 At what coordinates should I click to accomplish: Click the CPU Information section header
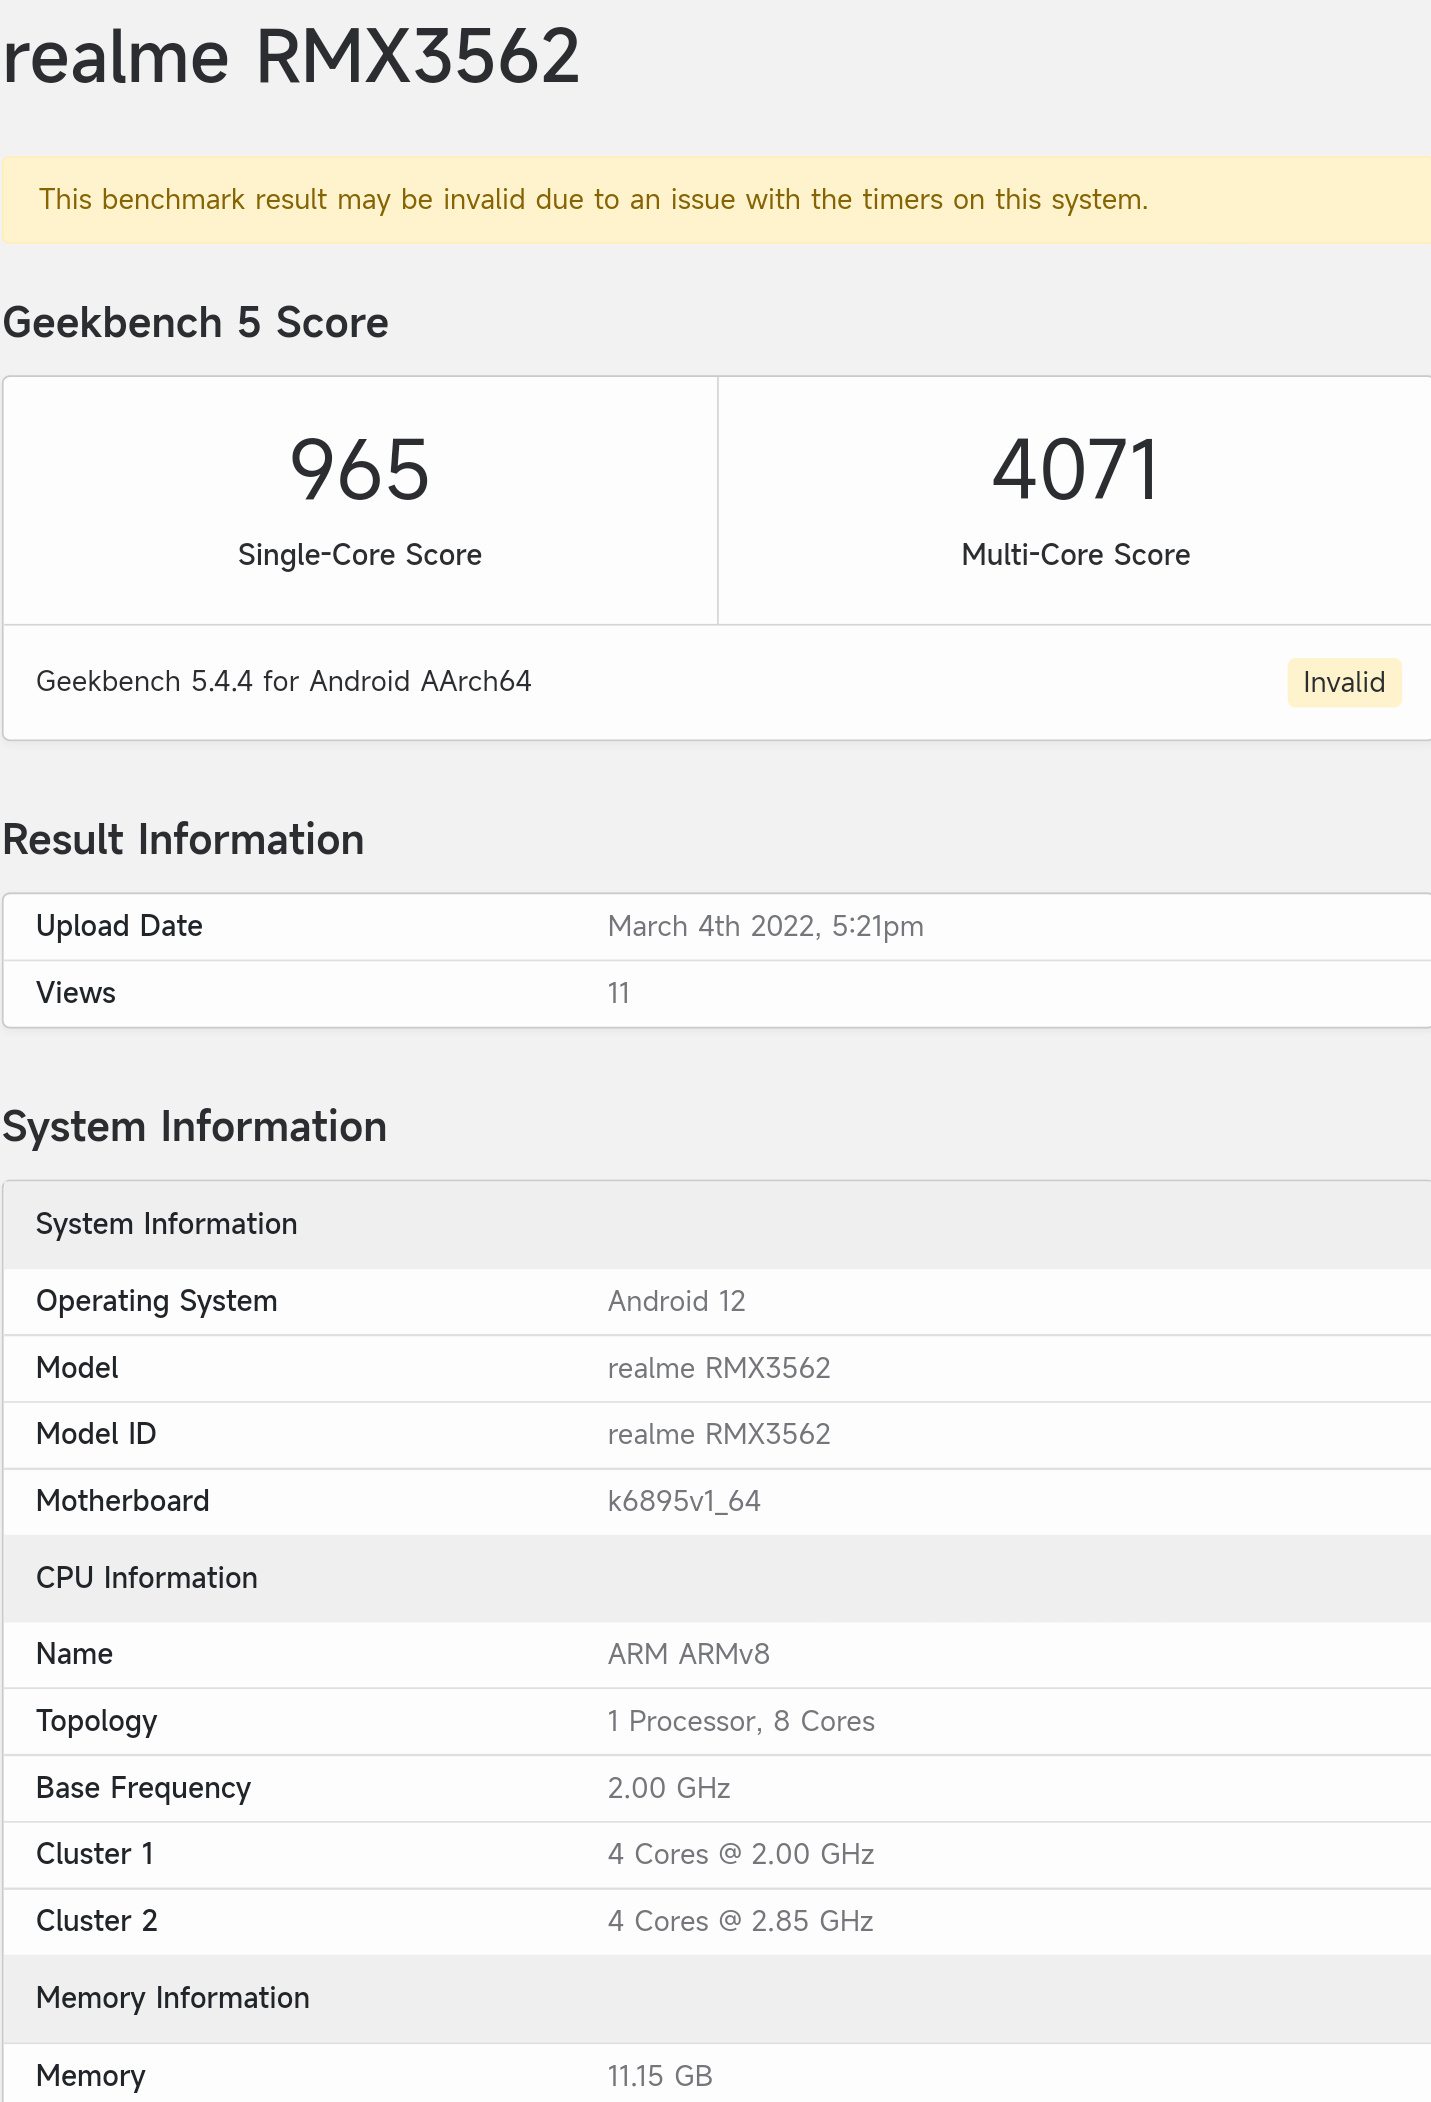147,1578
